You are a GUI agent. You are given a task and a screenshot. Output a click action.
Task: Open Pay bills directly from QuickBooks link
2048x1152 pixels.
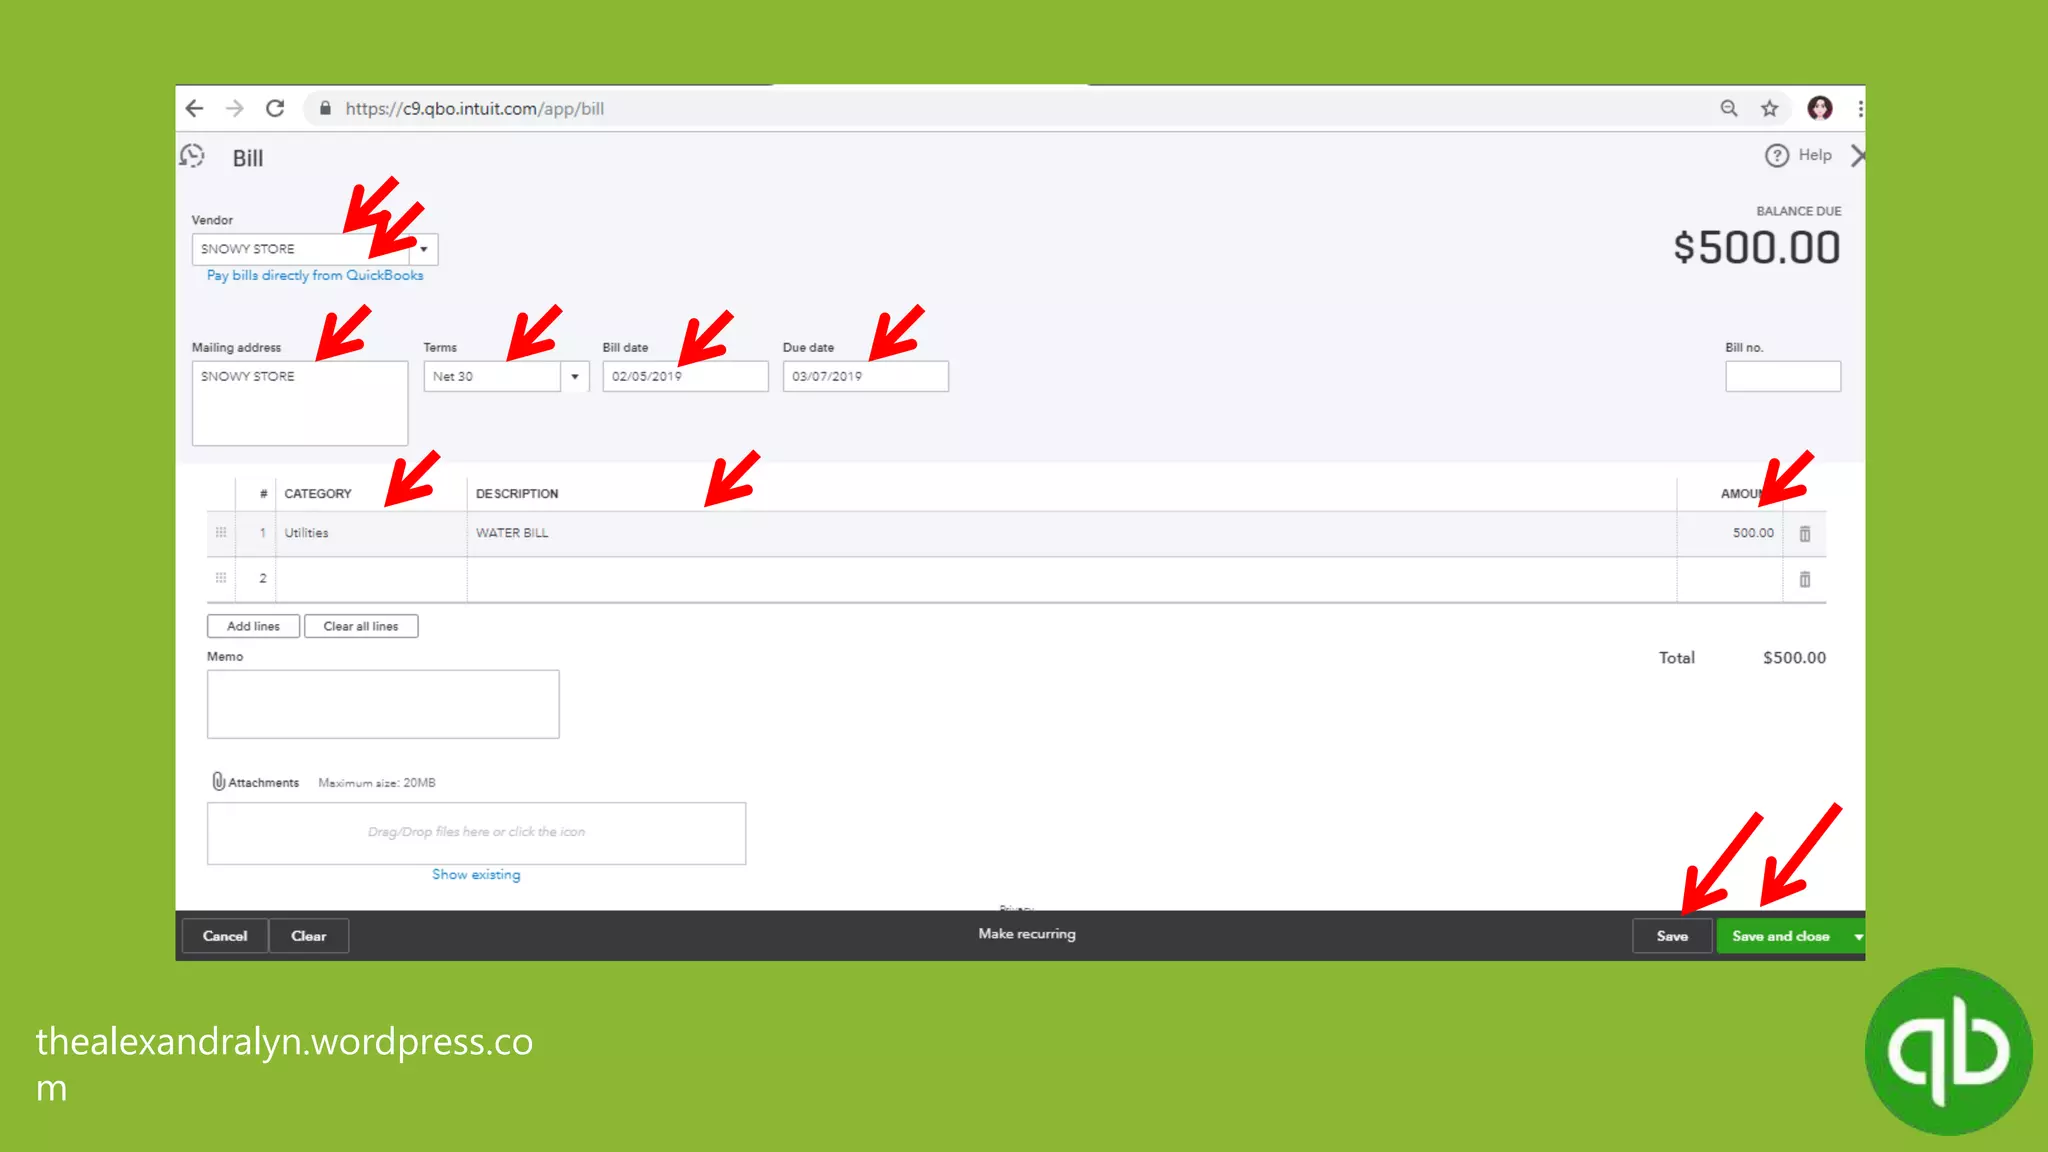[315, 276]
